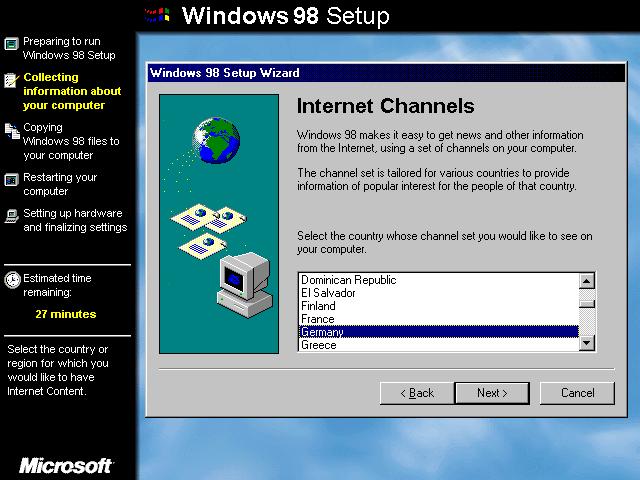Pick Finland as the channel country

pos(439,306)
